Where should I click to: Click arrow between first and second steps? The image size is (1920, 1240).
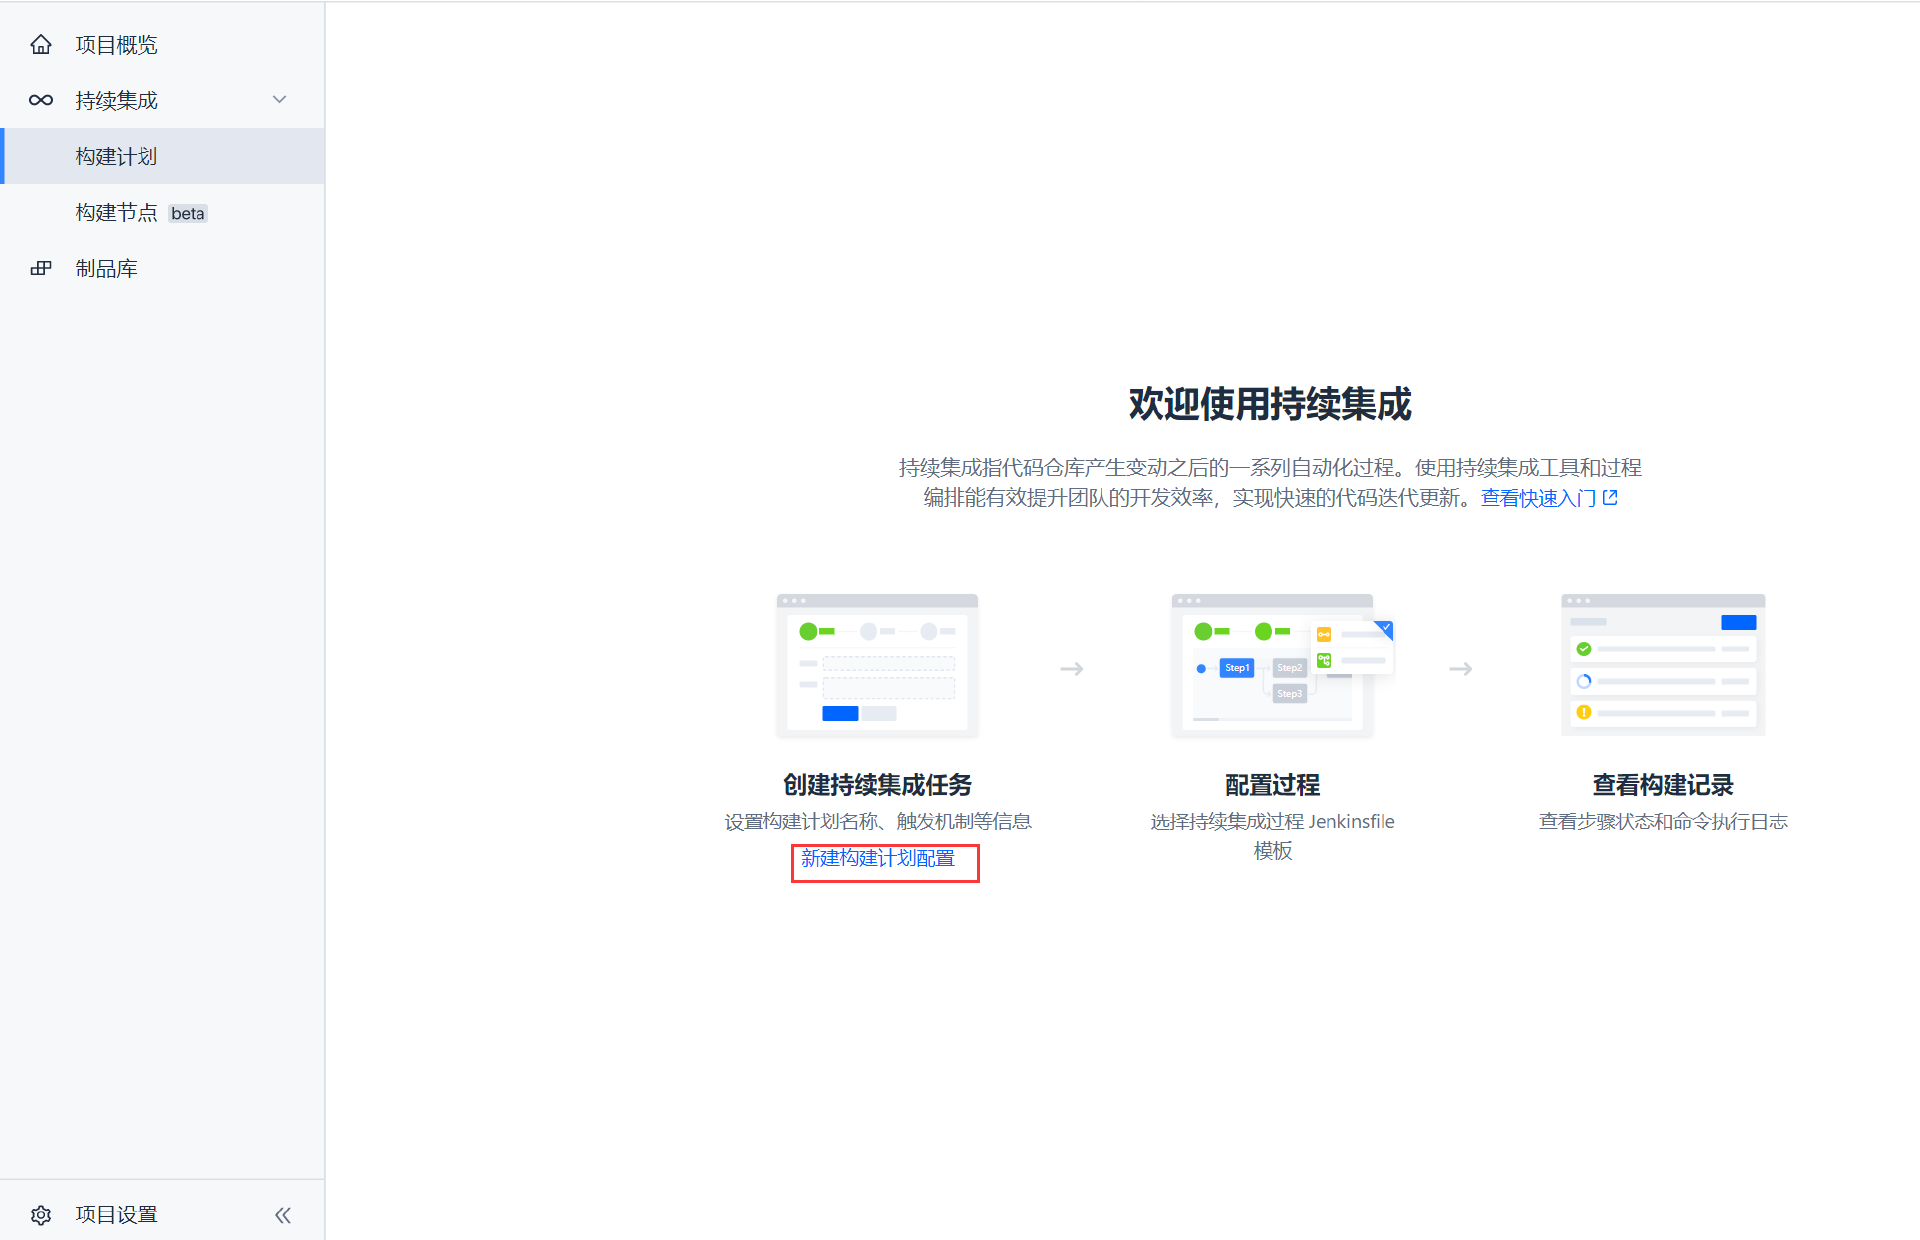[1072, 668]
